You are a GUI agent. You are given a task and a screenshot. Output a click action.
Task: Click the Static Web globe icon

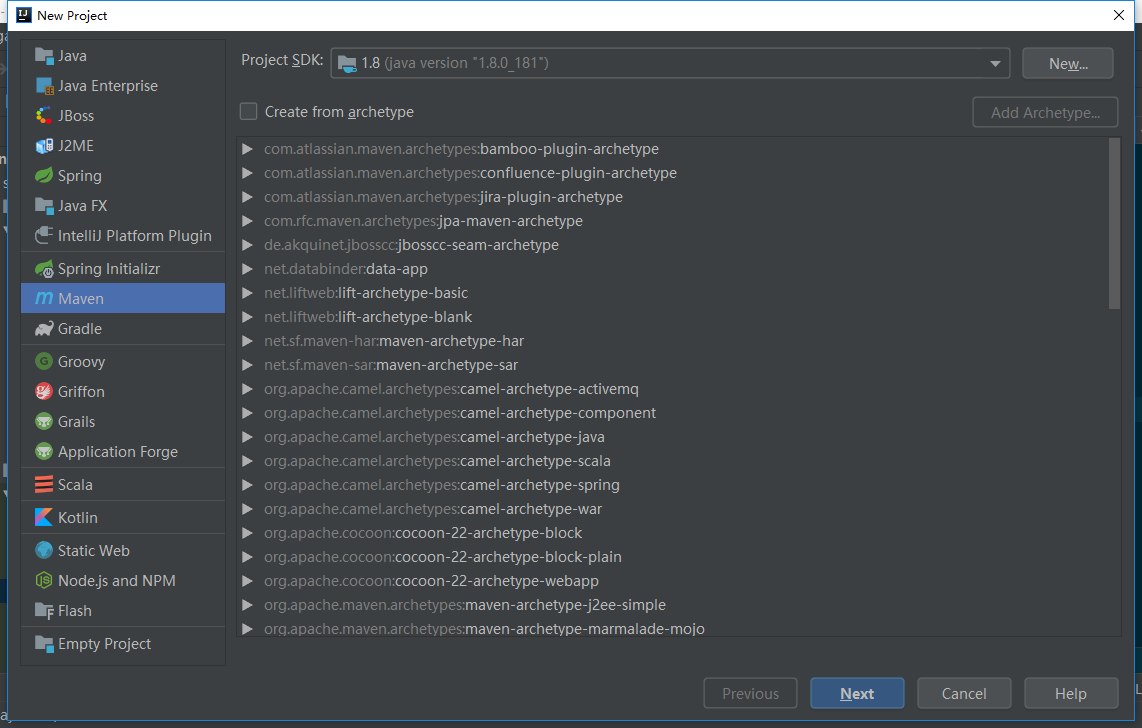coord(44,550)
